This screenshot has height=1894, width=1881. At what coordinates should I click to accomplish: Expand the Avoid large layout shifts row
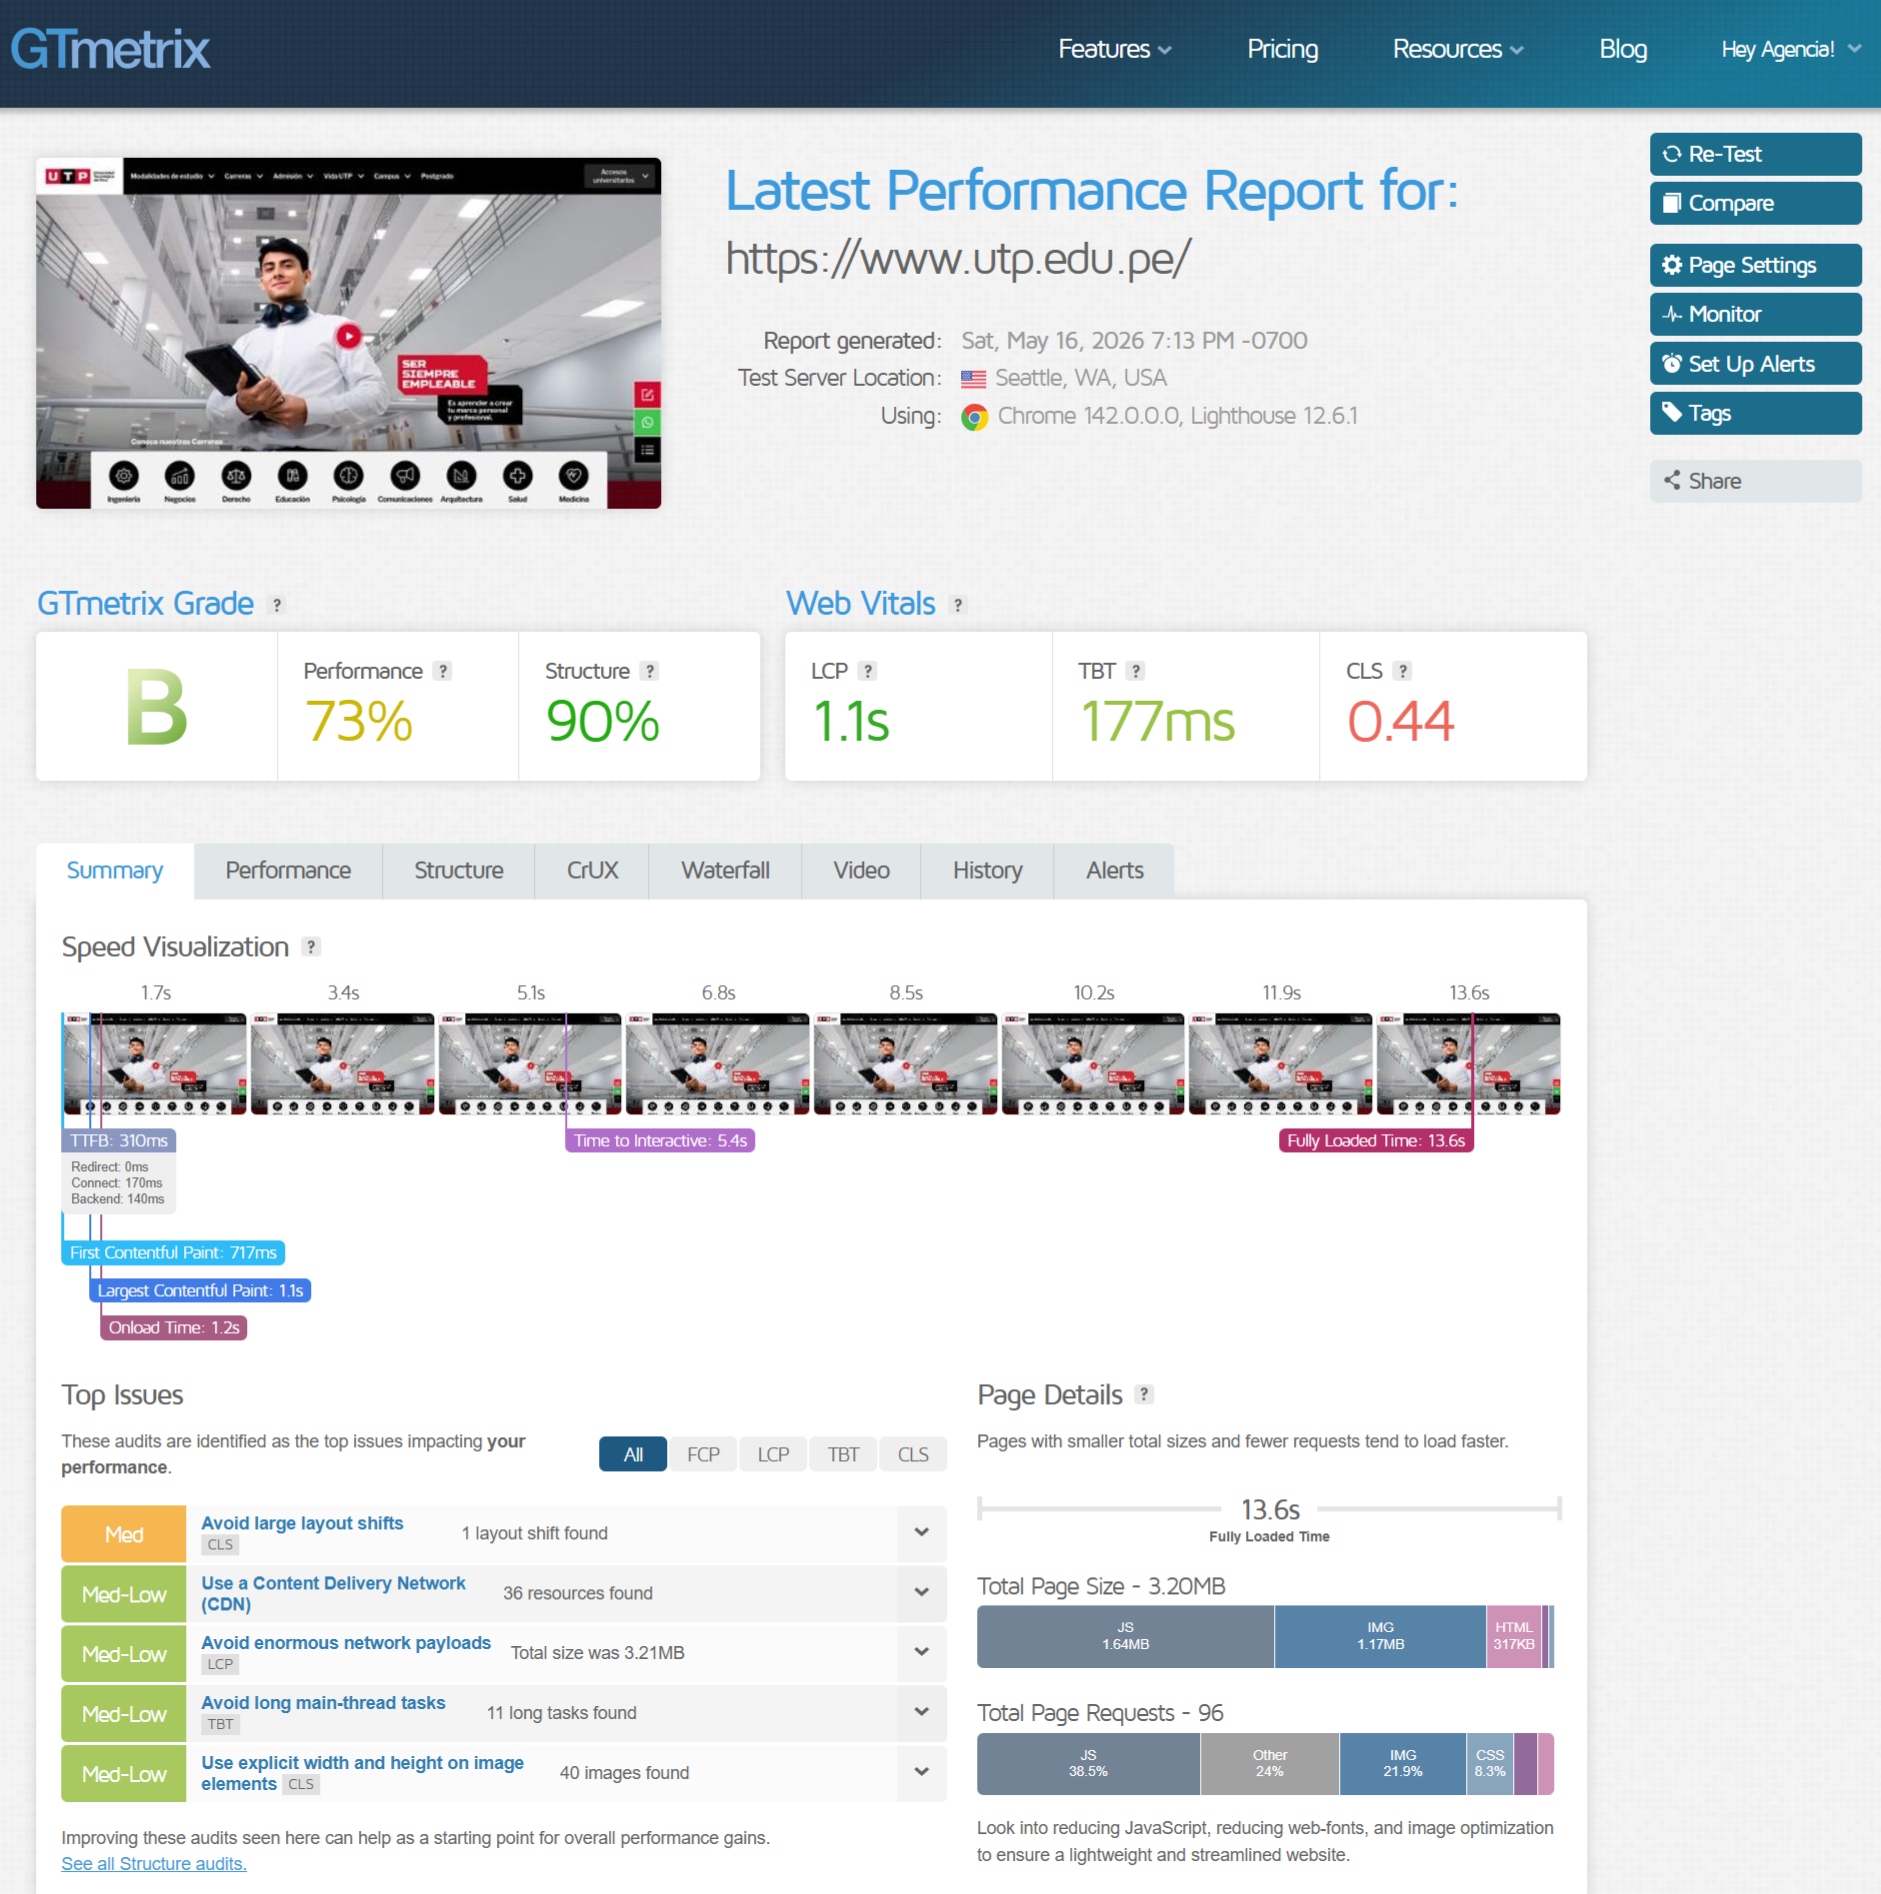tap(921, 1533)
